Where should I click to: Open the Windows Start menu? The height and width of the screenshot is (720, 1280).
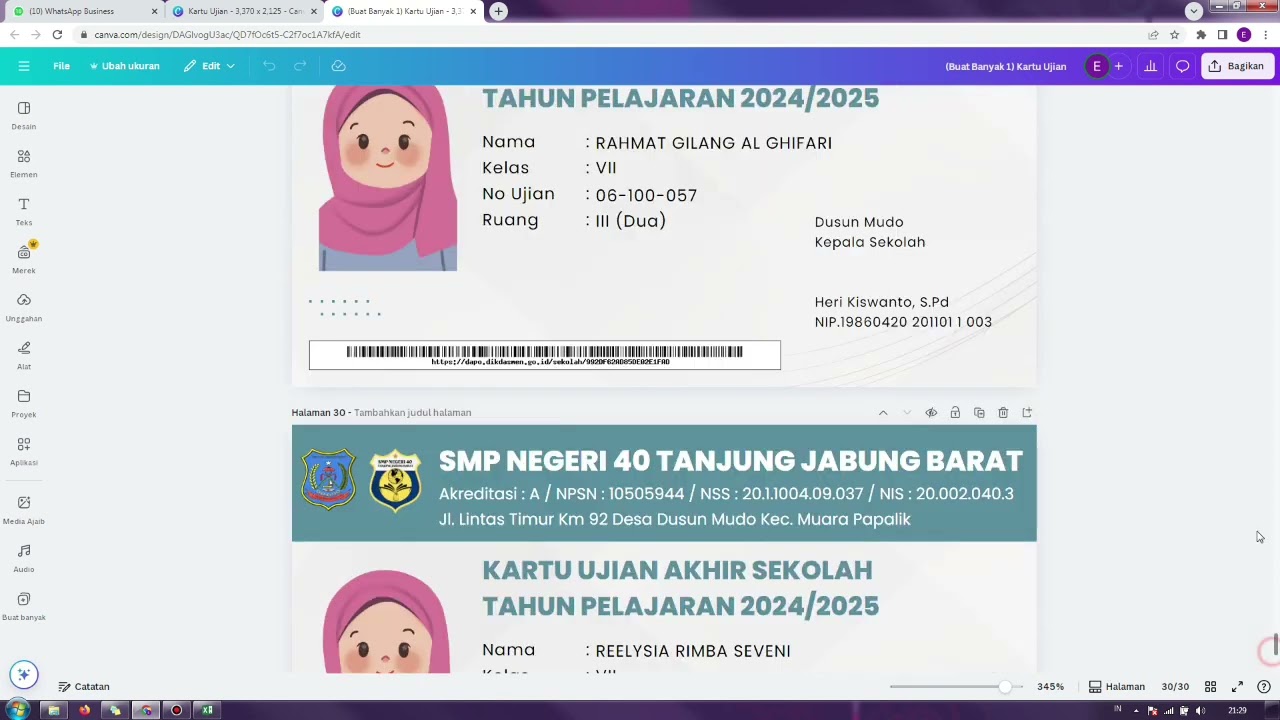coord(17,710)
